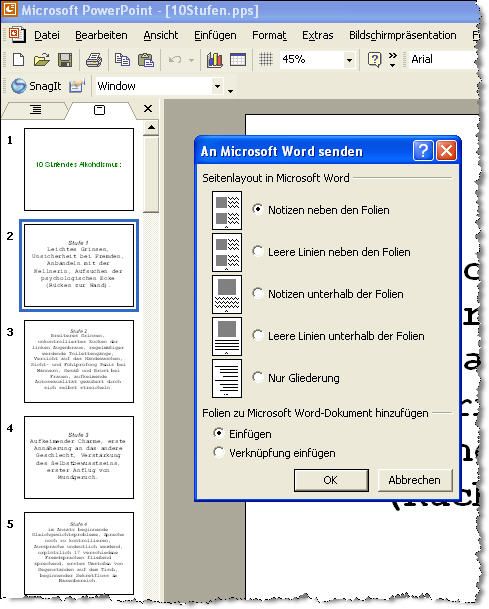This screenshot has width=489, height=609.
Task: Expand SnagIt toolbar options arrow
Action: pos(230,91)
